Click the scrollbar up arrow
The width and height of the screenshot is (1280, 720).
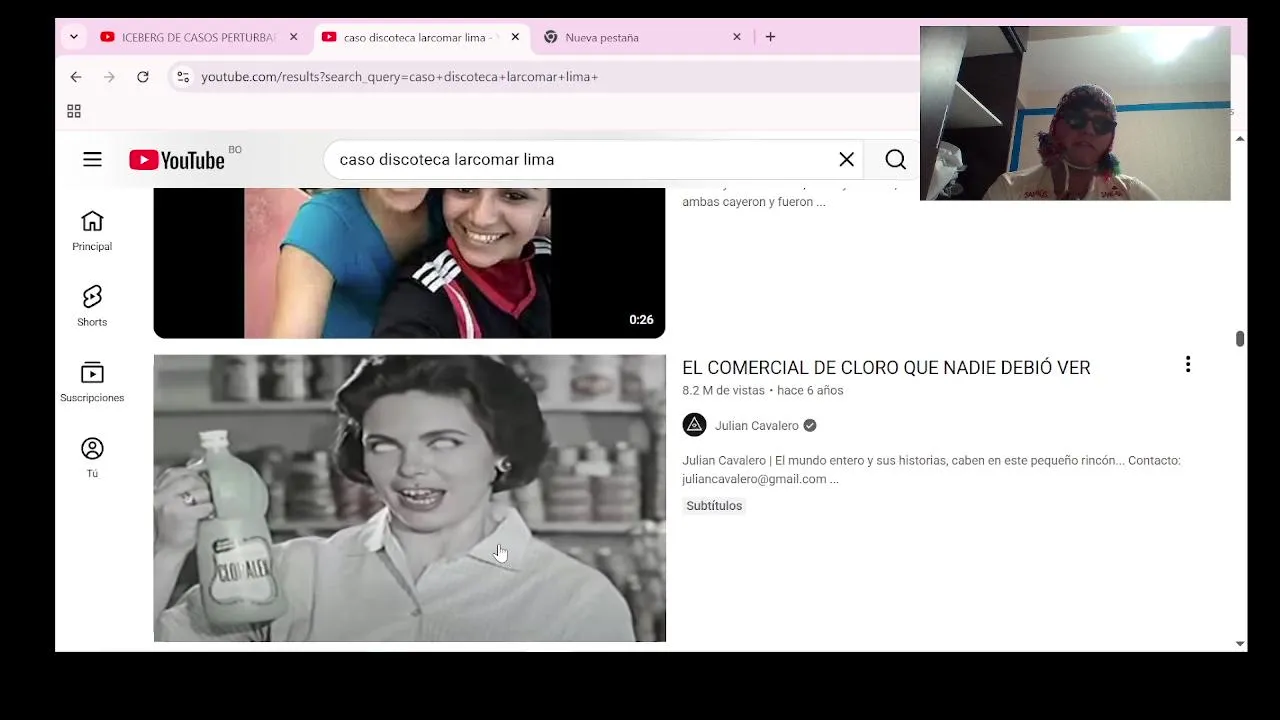[1240, 139]
